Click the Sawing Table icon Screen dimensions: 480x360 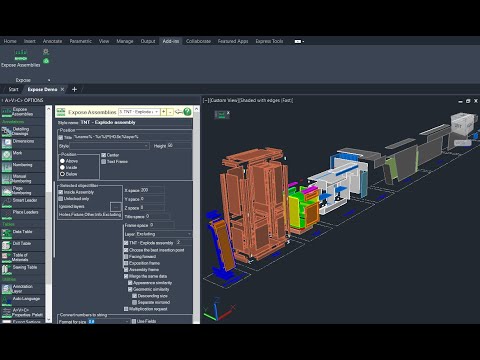pyautogui.click(x=7, y=269)
